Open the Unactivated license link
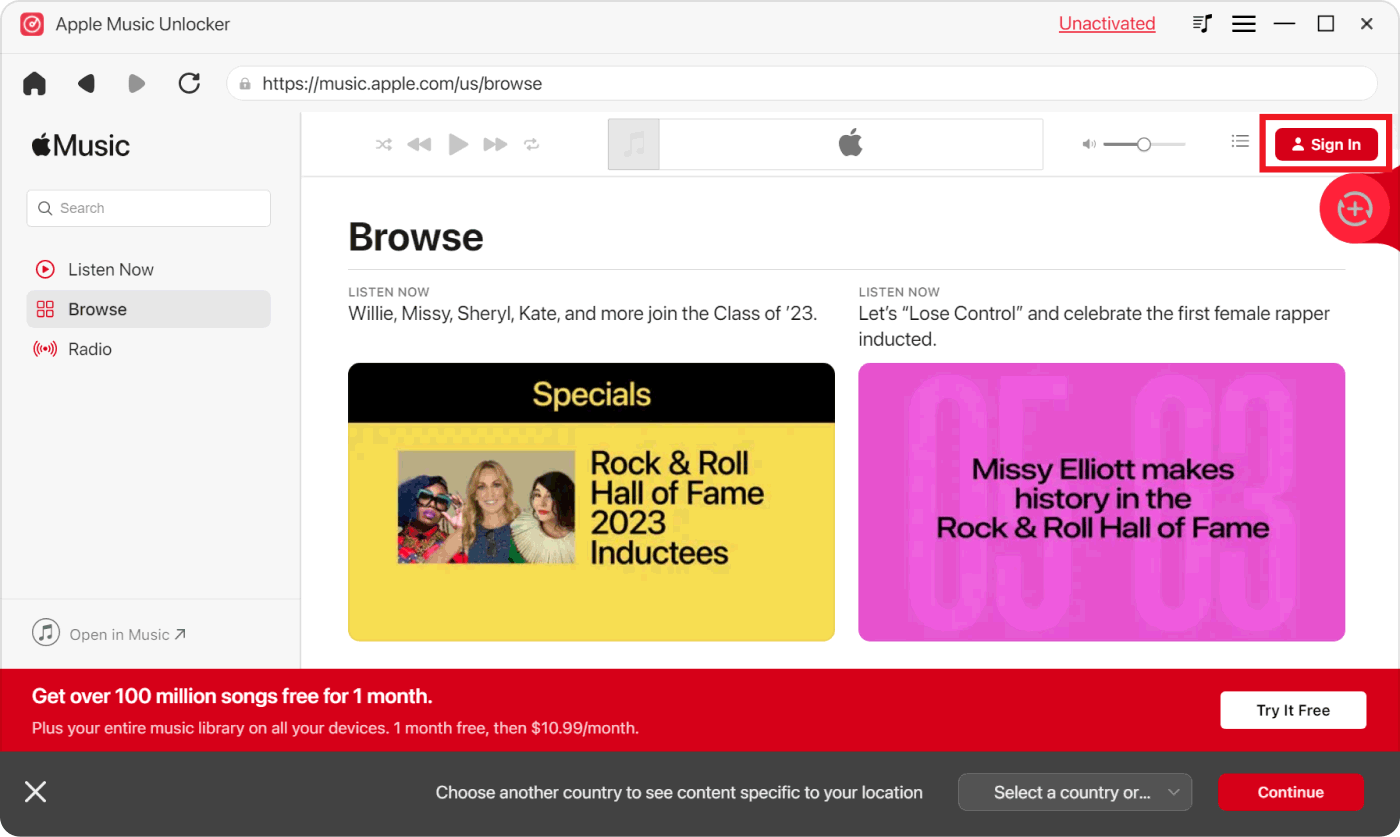The width and height of the screenshot is (1400, 837). pyautogui.click(x=1107, y=24)
